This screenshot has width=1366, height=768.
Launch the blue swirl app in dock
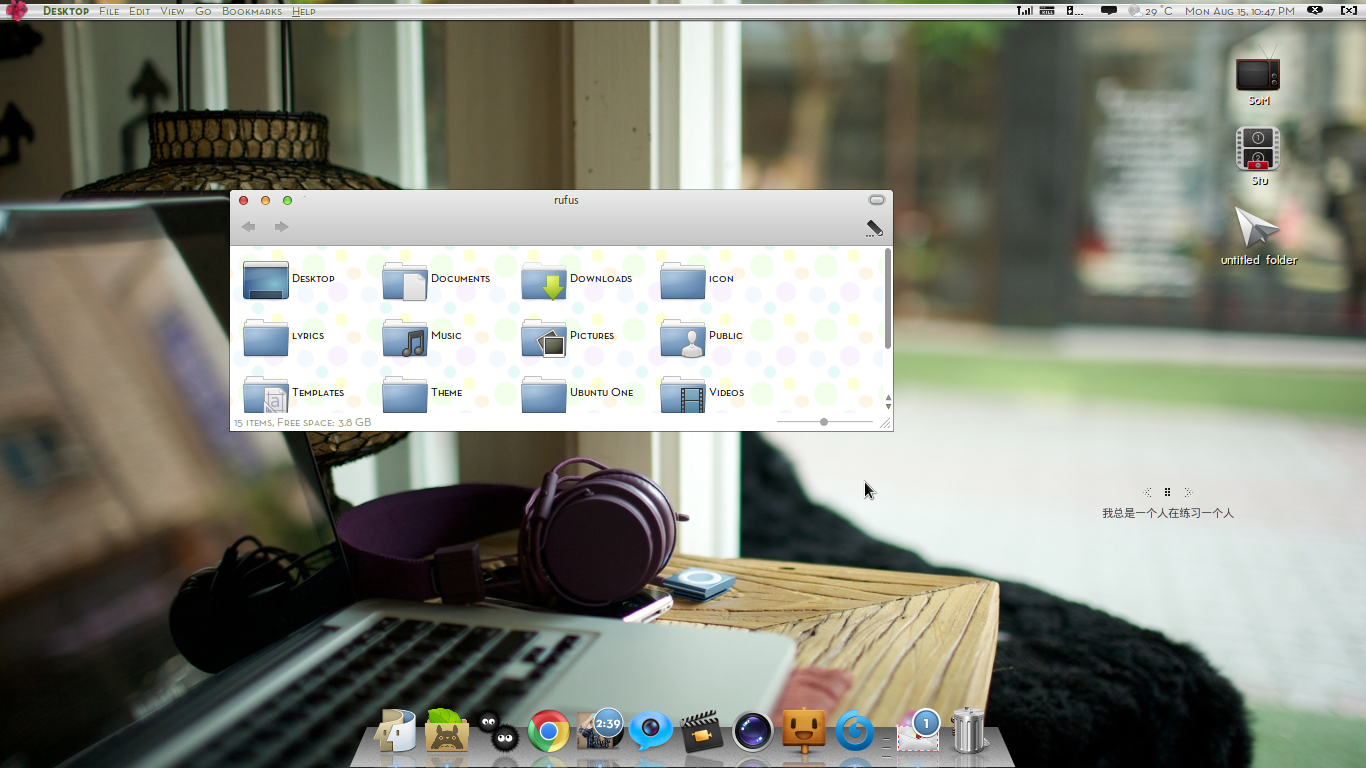pos(854,732)
